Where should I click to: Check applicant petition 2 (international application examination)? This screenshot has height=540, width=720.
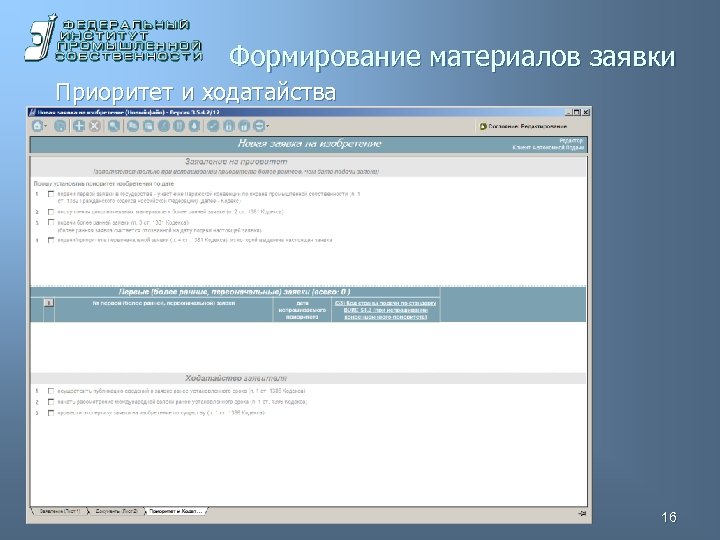tap(51, 402)
